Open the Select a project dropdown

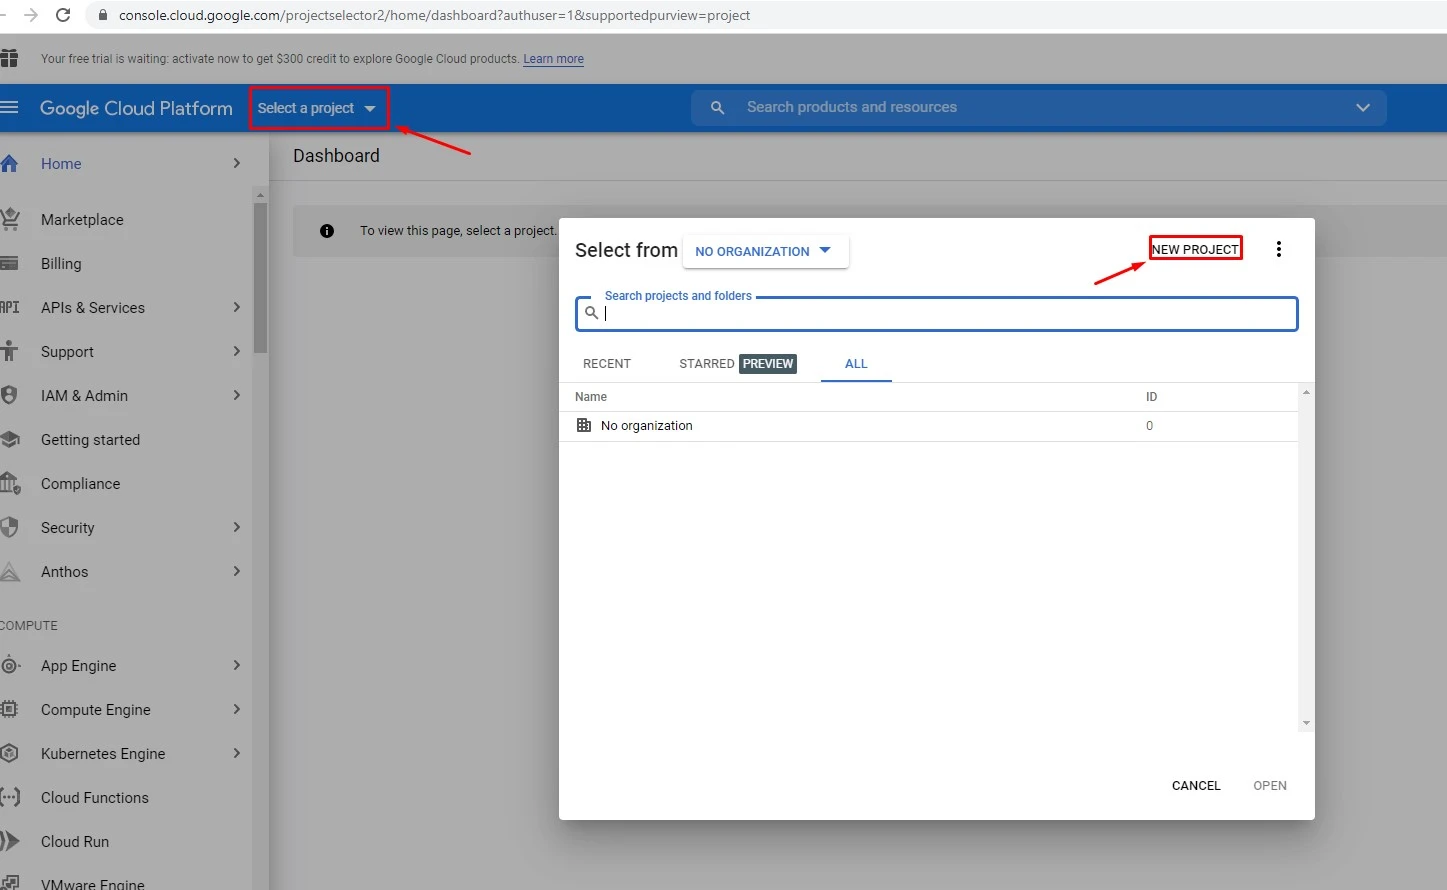coord(317,108)
